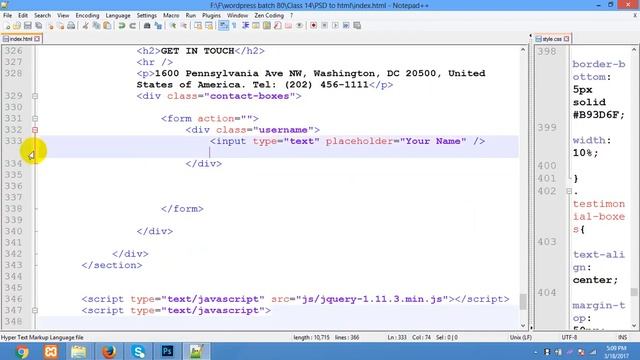Viewport: 640px width, 360px height.
Task: Stop macro recording from the toolbar
Action: 324,26
